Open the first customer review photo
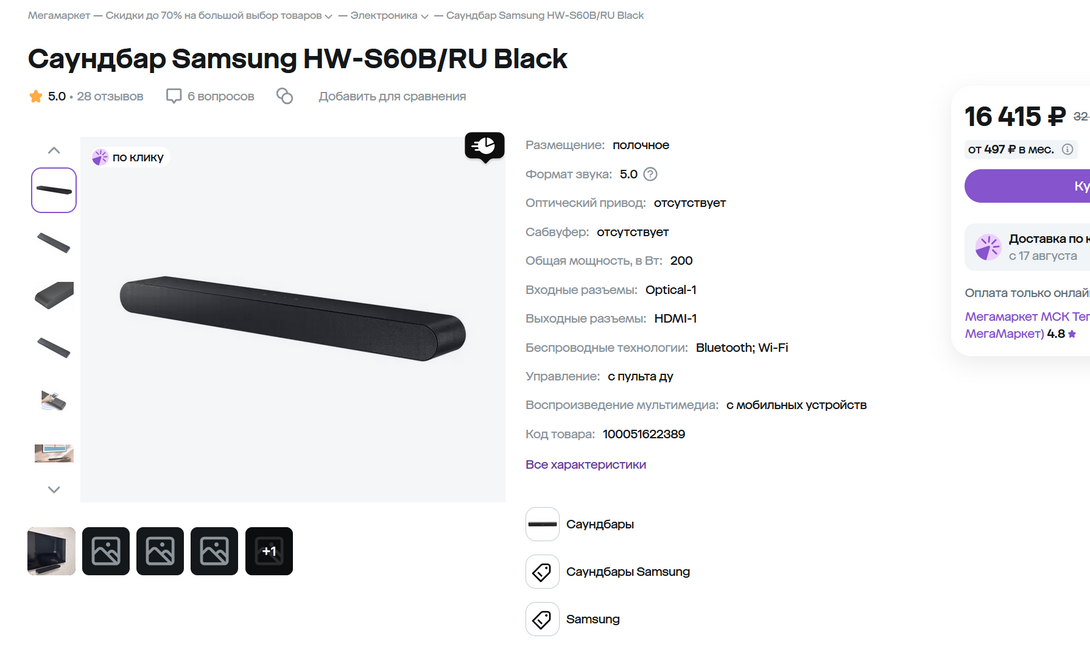 (x=51, y=551)
